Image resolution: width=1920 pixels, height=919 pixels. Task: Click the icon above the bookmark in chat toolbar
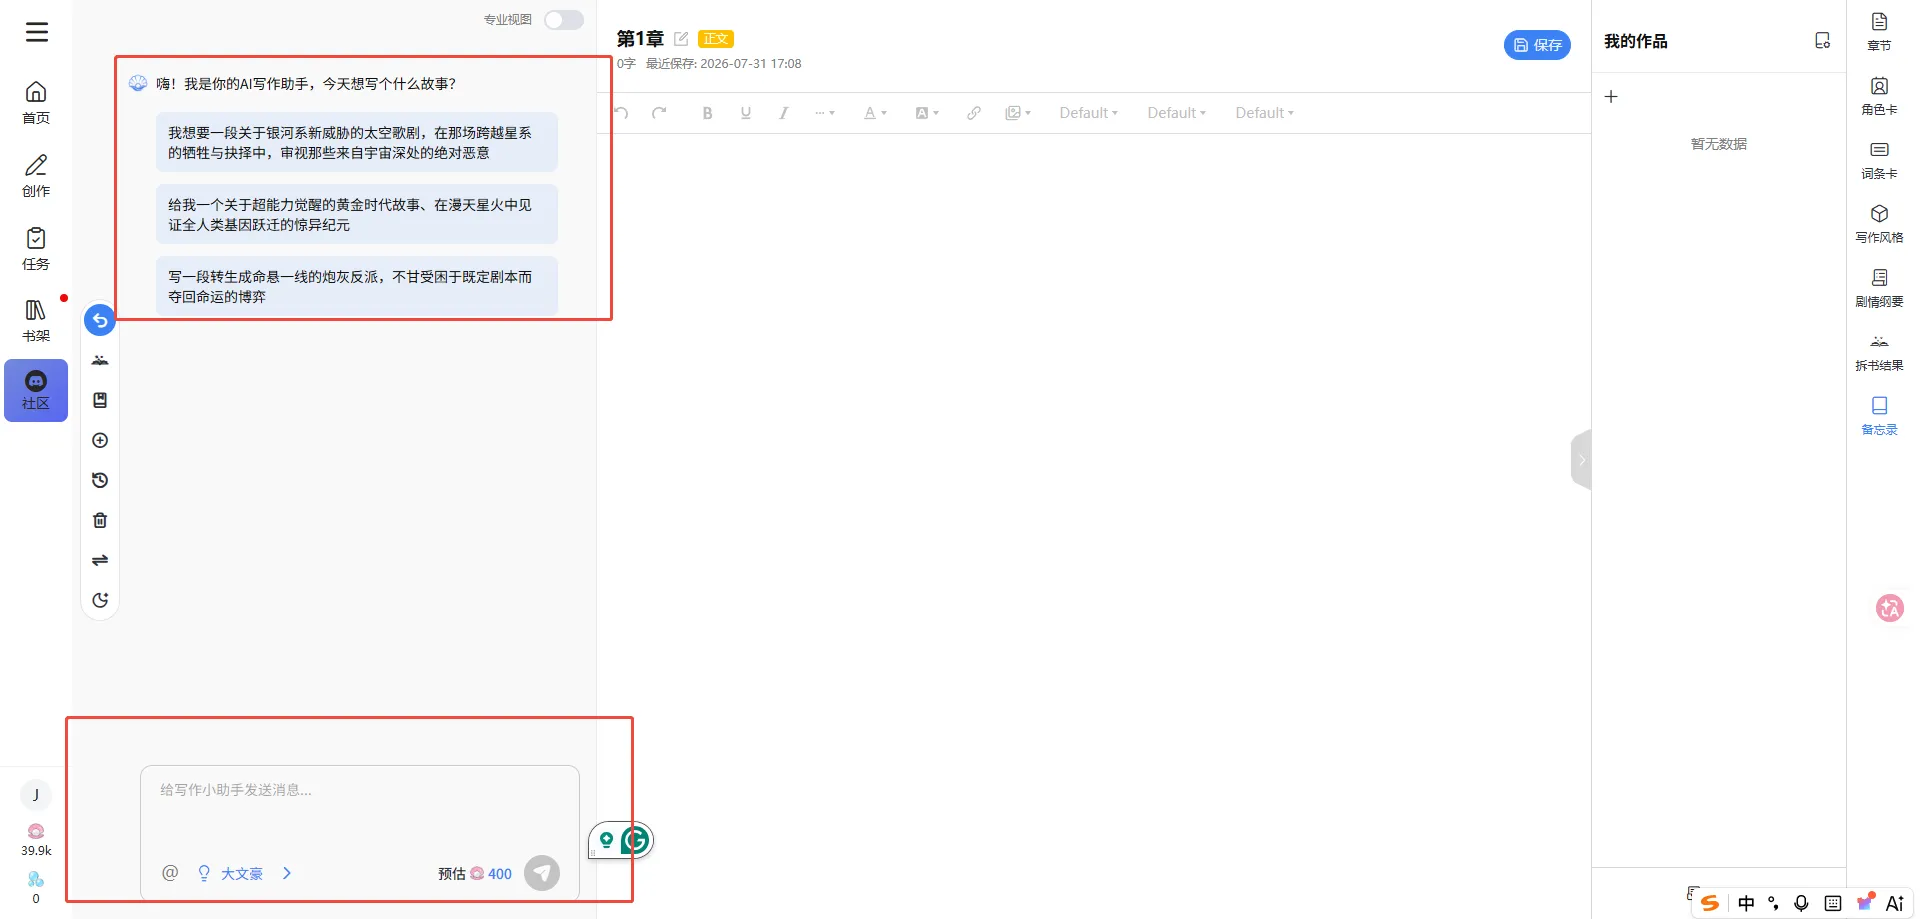point(100,360)
